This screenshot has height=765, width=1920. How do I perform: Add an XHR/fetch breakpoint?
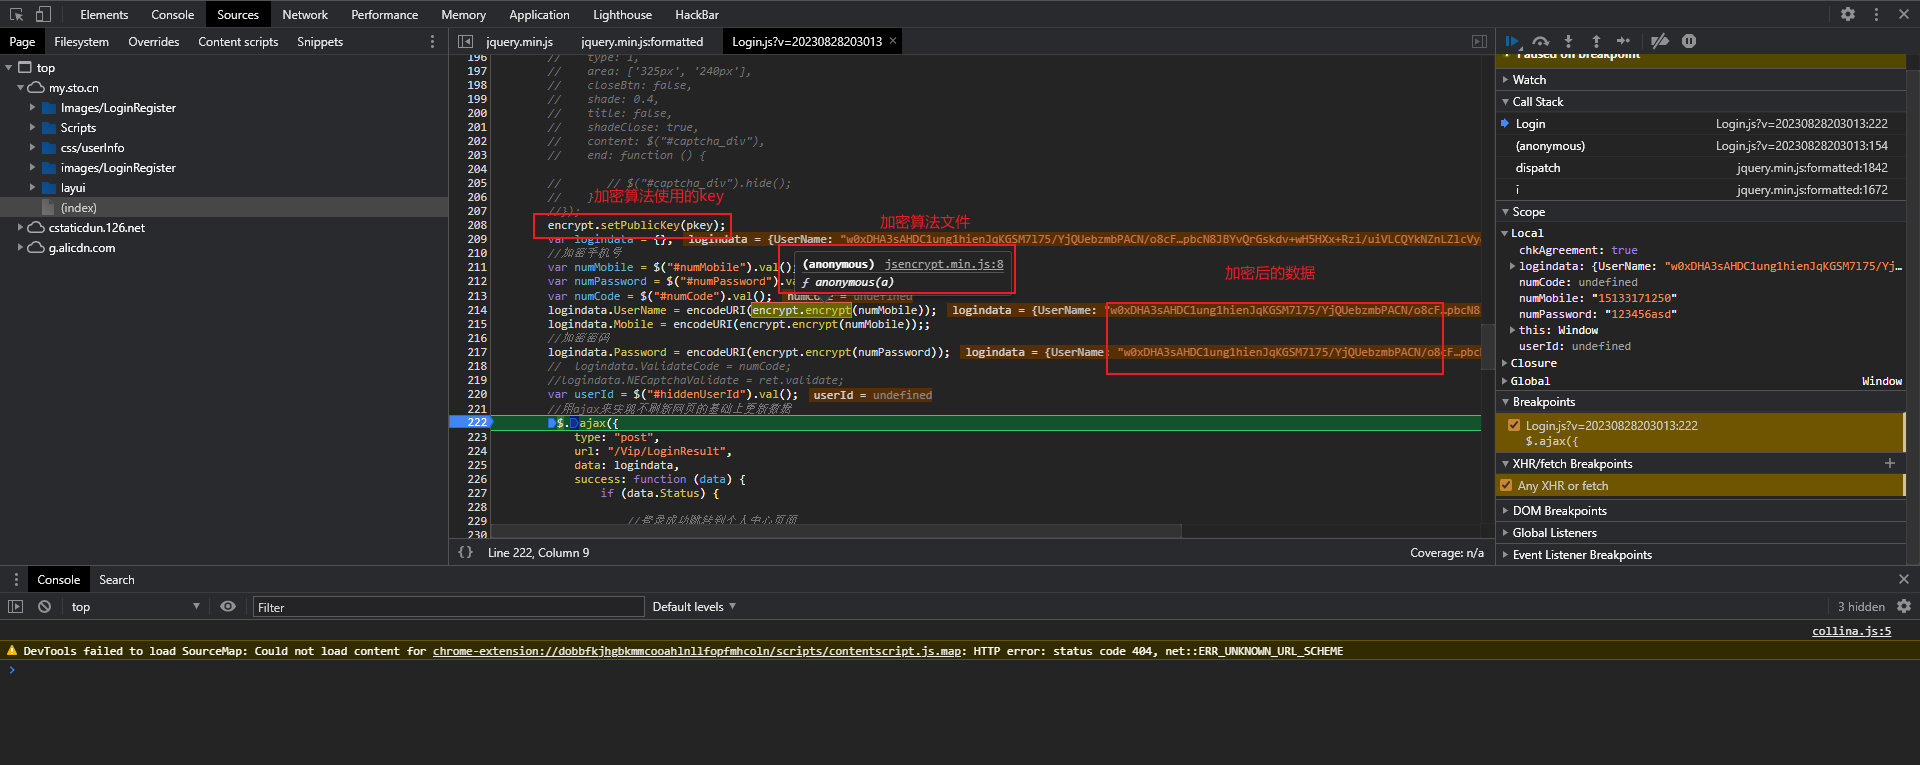1890,463
